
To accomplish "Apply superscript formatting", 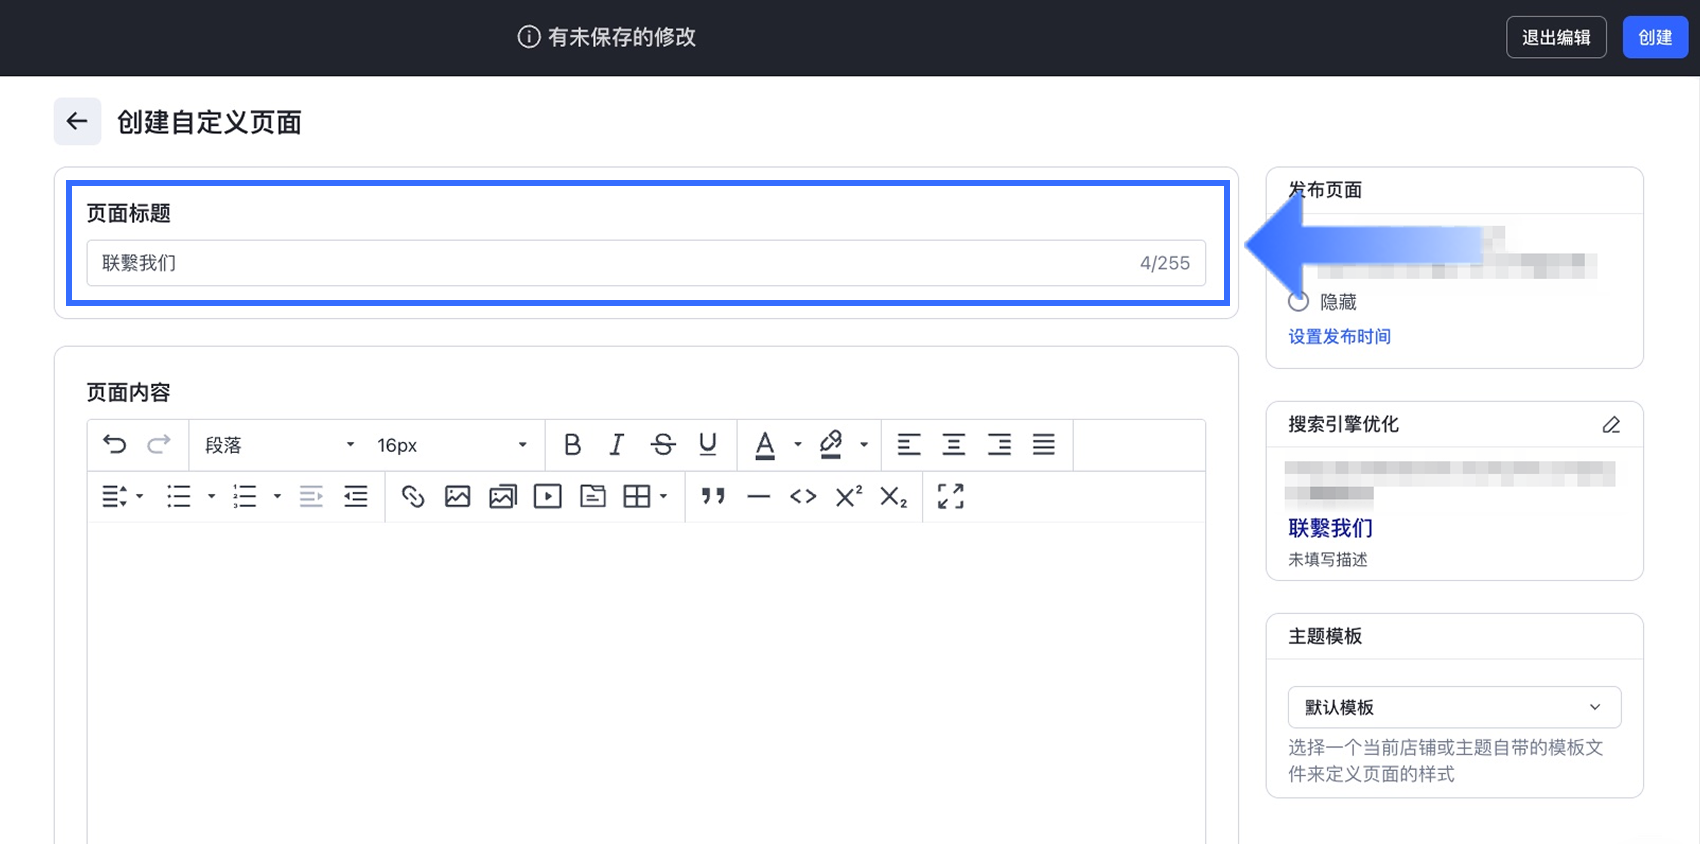I will (849, 496).
